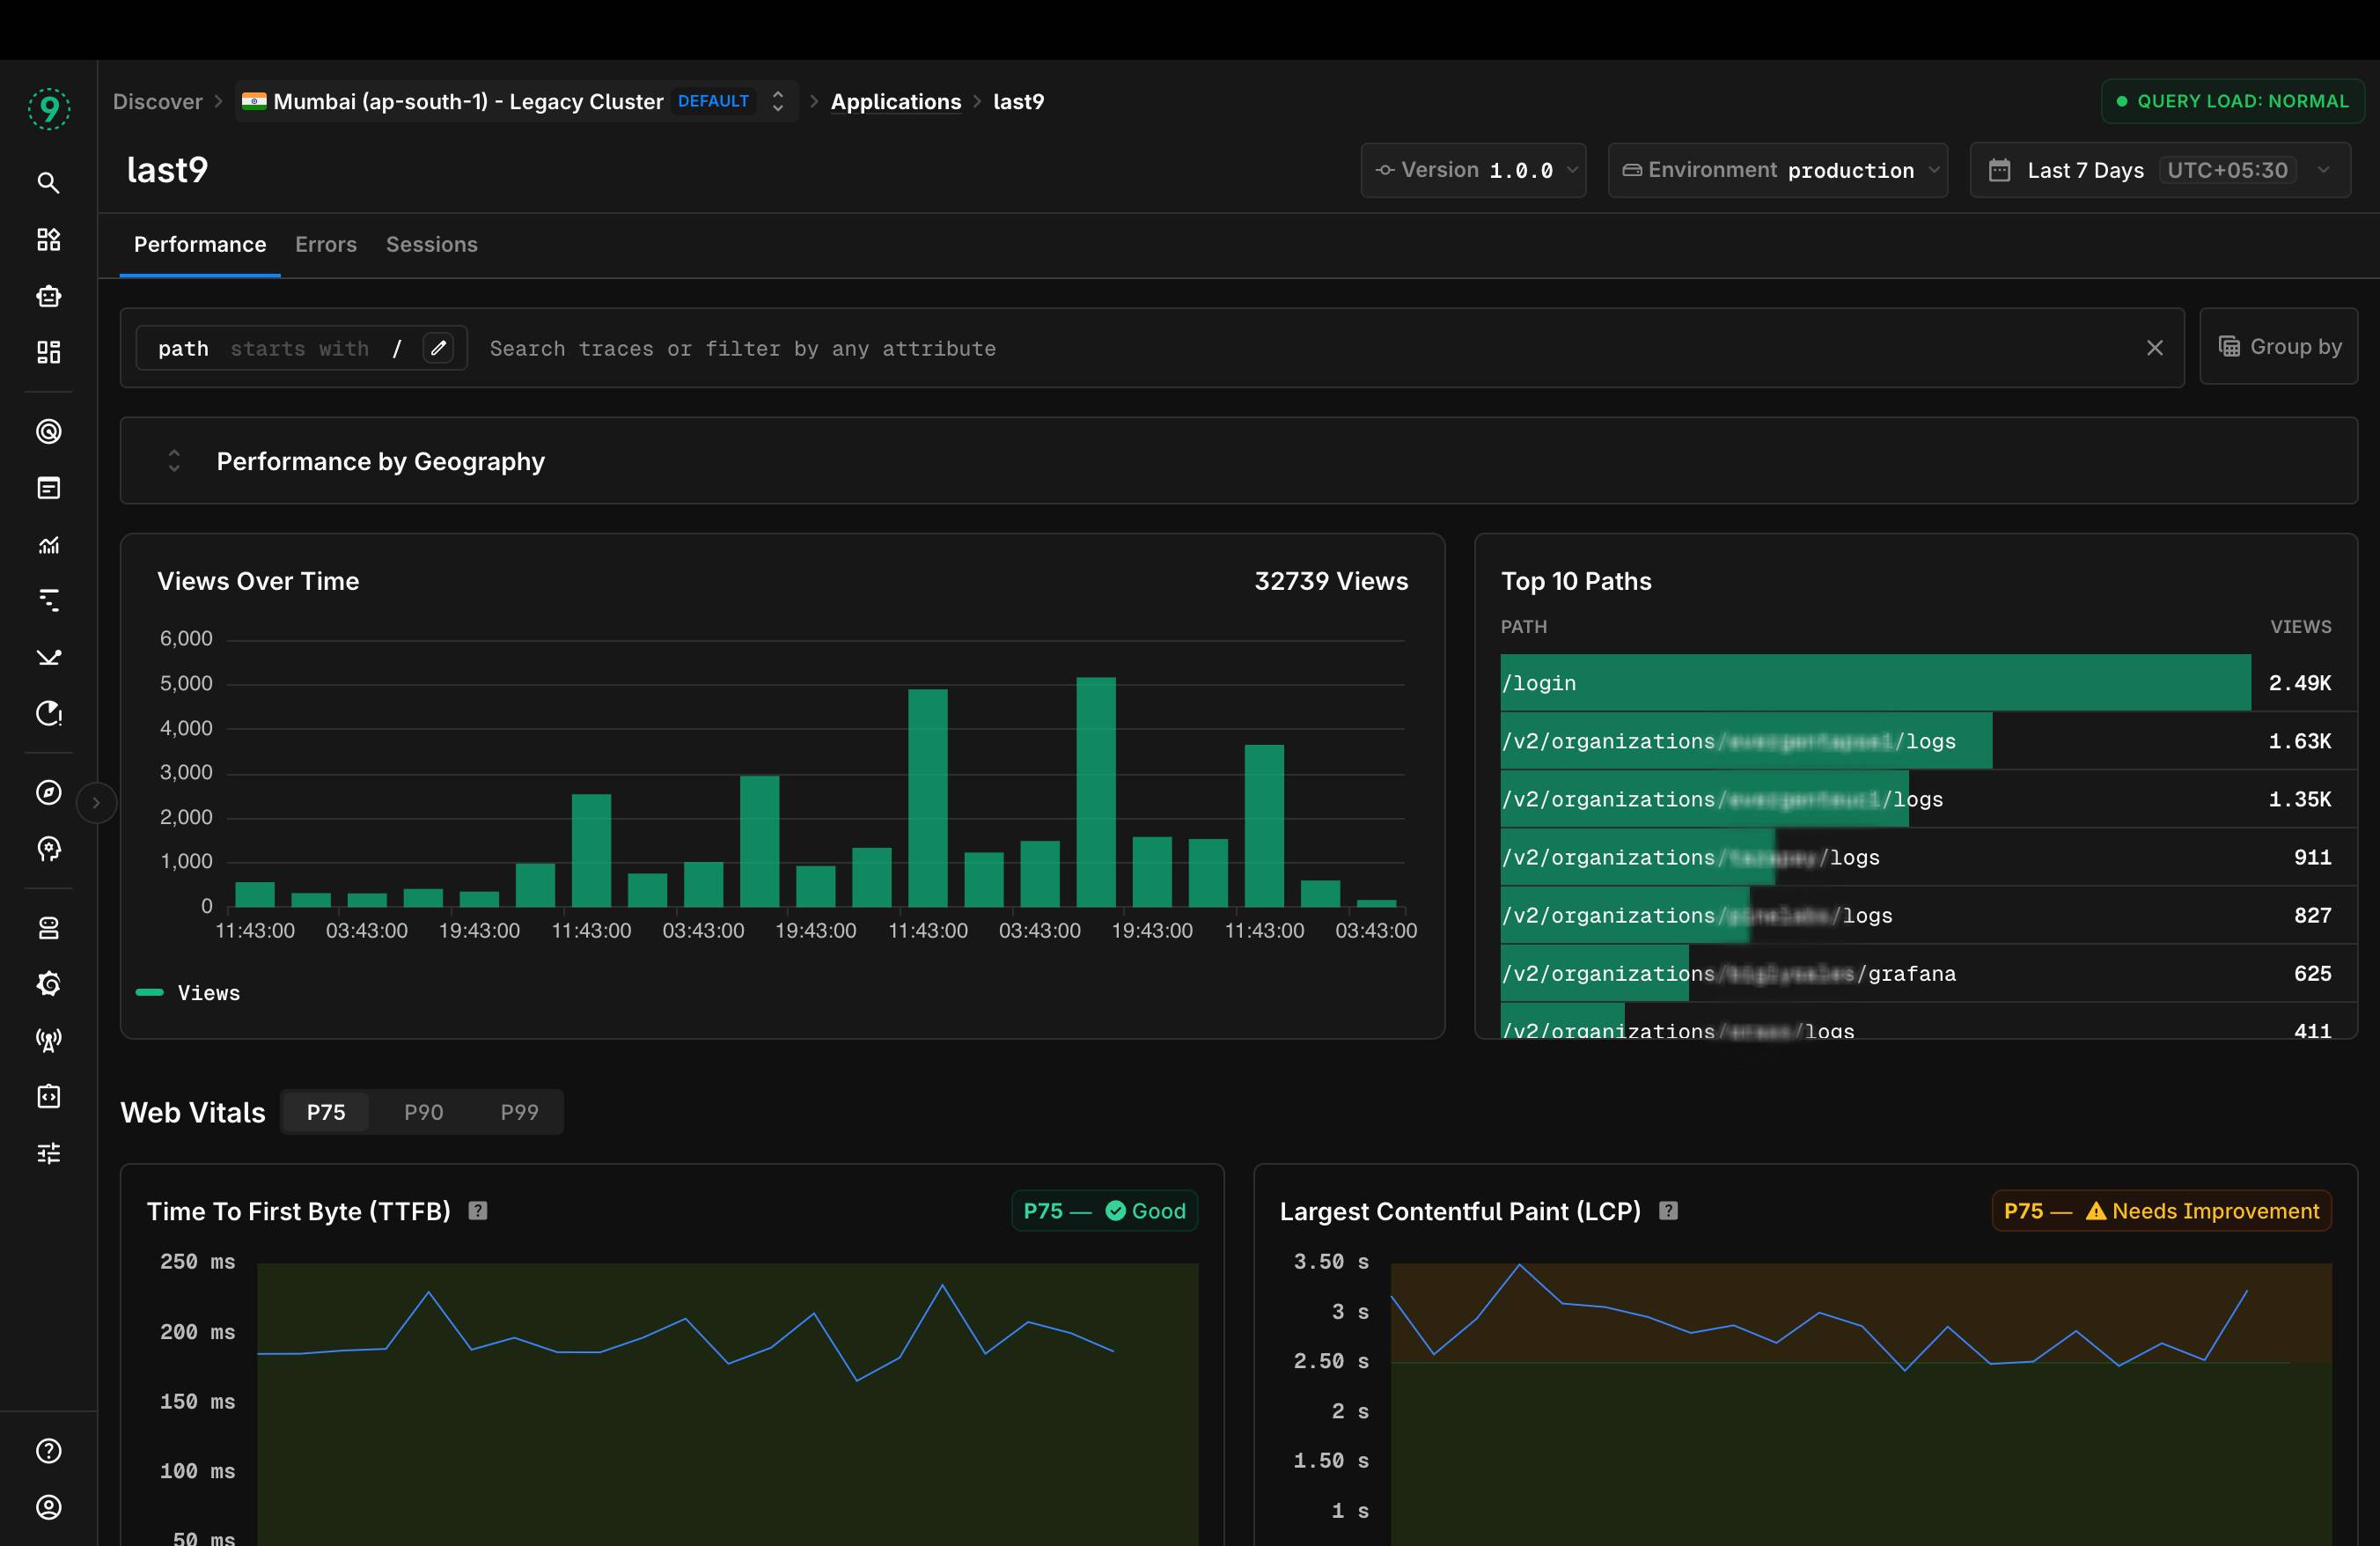
Task: Click the user account icon at bottom left
Action: (x=48, y=1508)
